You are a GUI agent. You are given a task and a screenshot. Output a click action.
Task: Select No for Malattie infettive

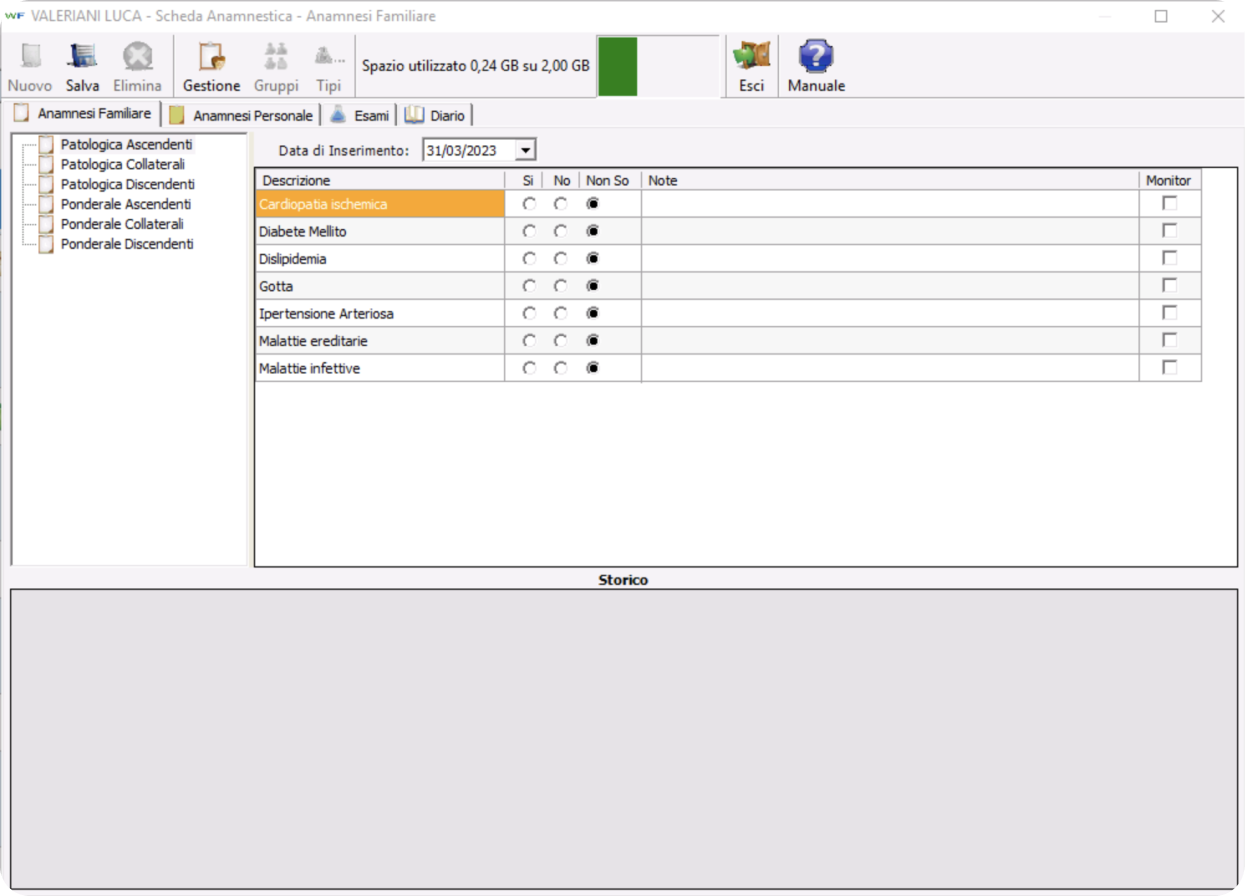pos(561,369)
